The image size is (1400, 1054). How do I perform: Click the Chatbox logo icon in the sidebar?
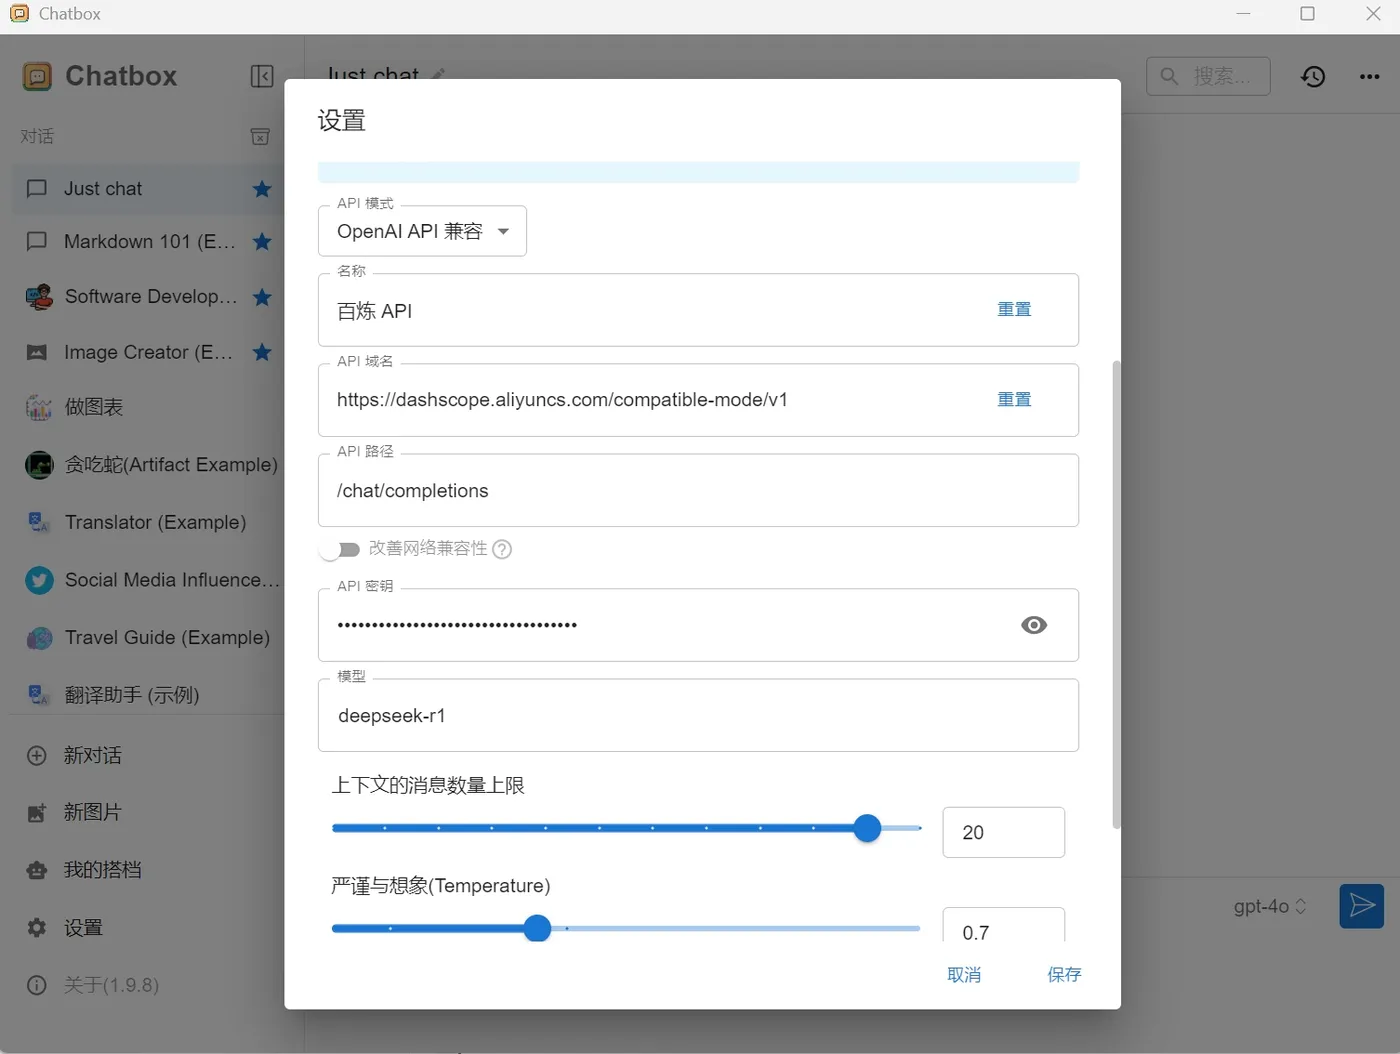point(37,76)
